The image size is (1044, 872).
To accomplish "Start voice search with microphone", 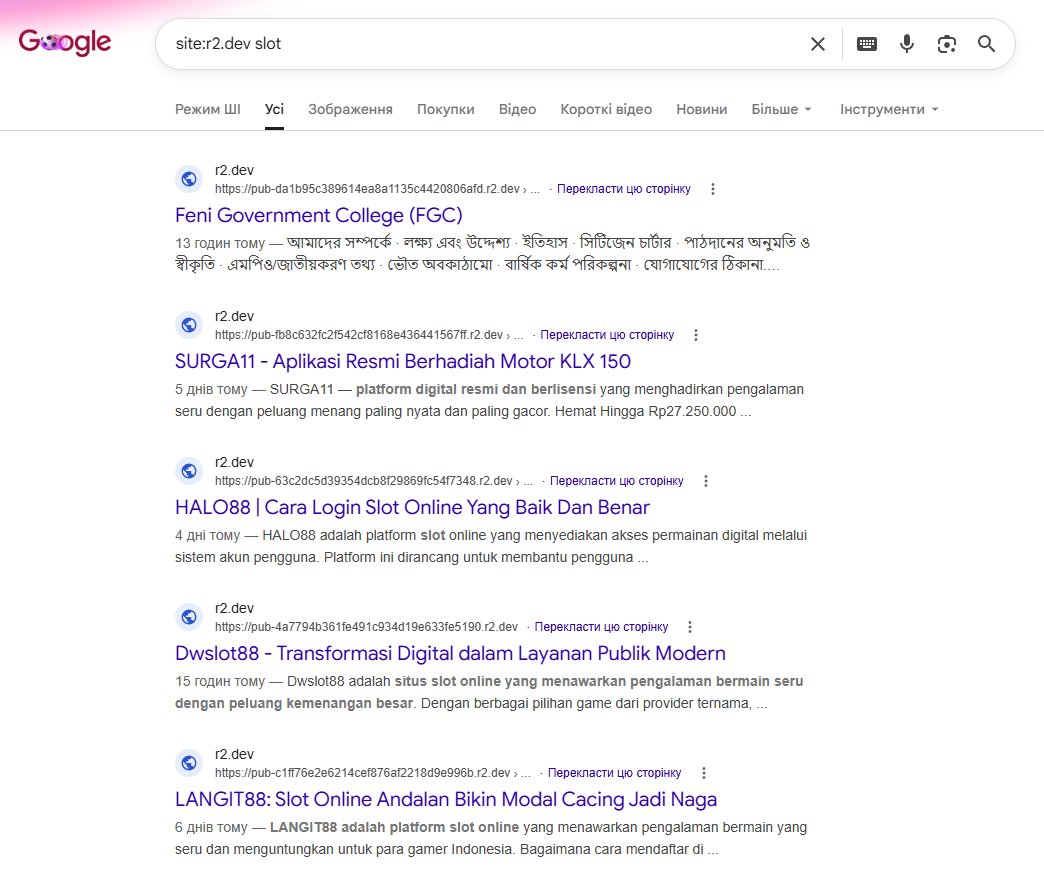I will [906, 44].
